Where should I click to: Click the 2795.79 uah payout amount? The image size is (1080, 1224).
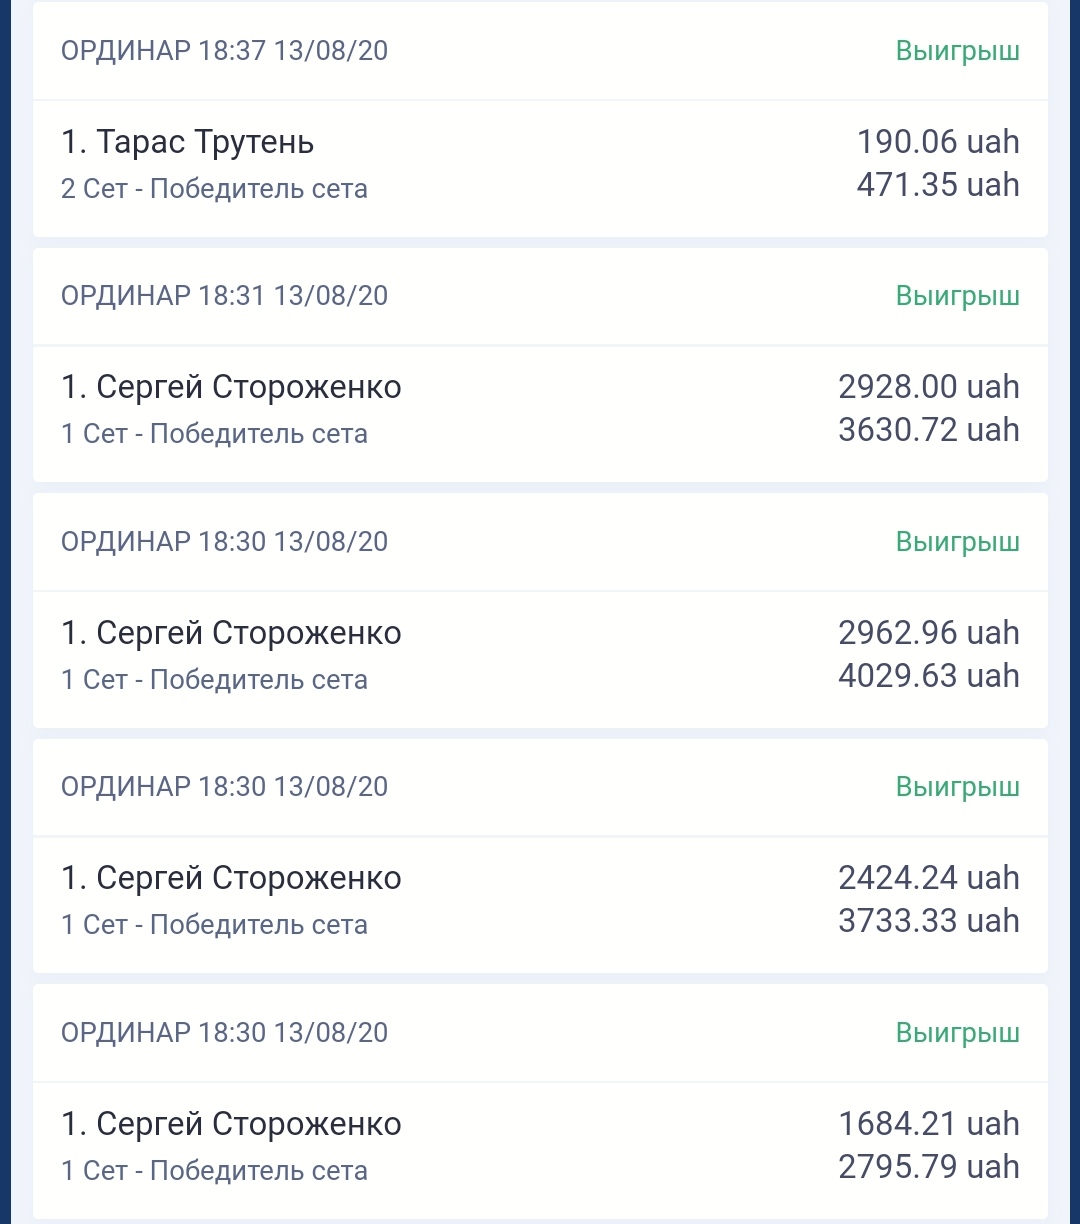(929, 1167)
